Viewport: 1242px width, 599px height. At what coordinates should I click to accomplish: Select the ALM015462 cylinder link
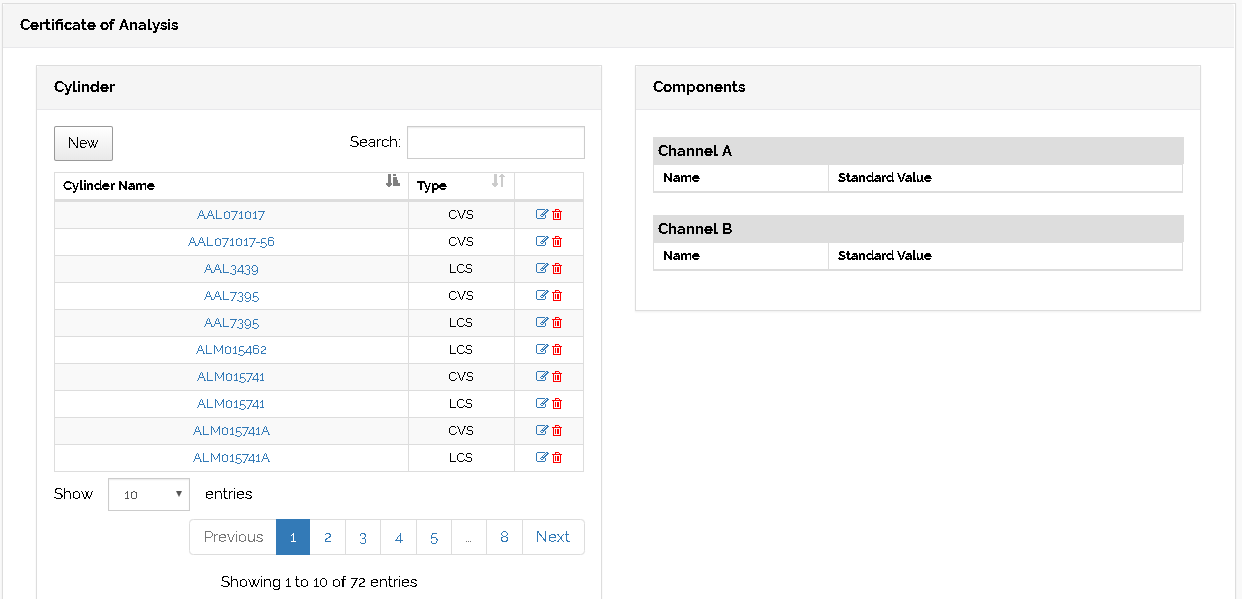(231, 350)
